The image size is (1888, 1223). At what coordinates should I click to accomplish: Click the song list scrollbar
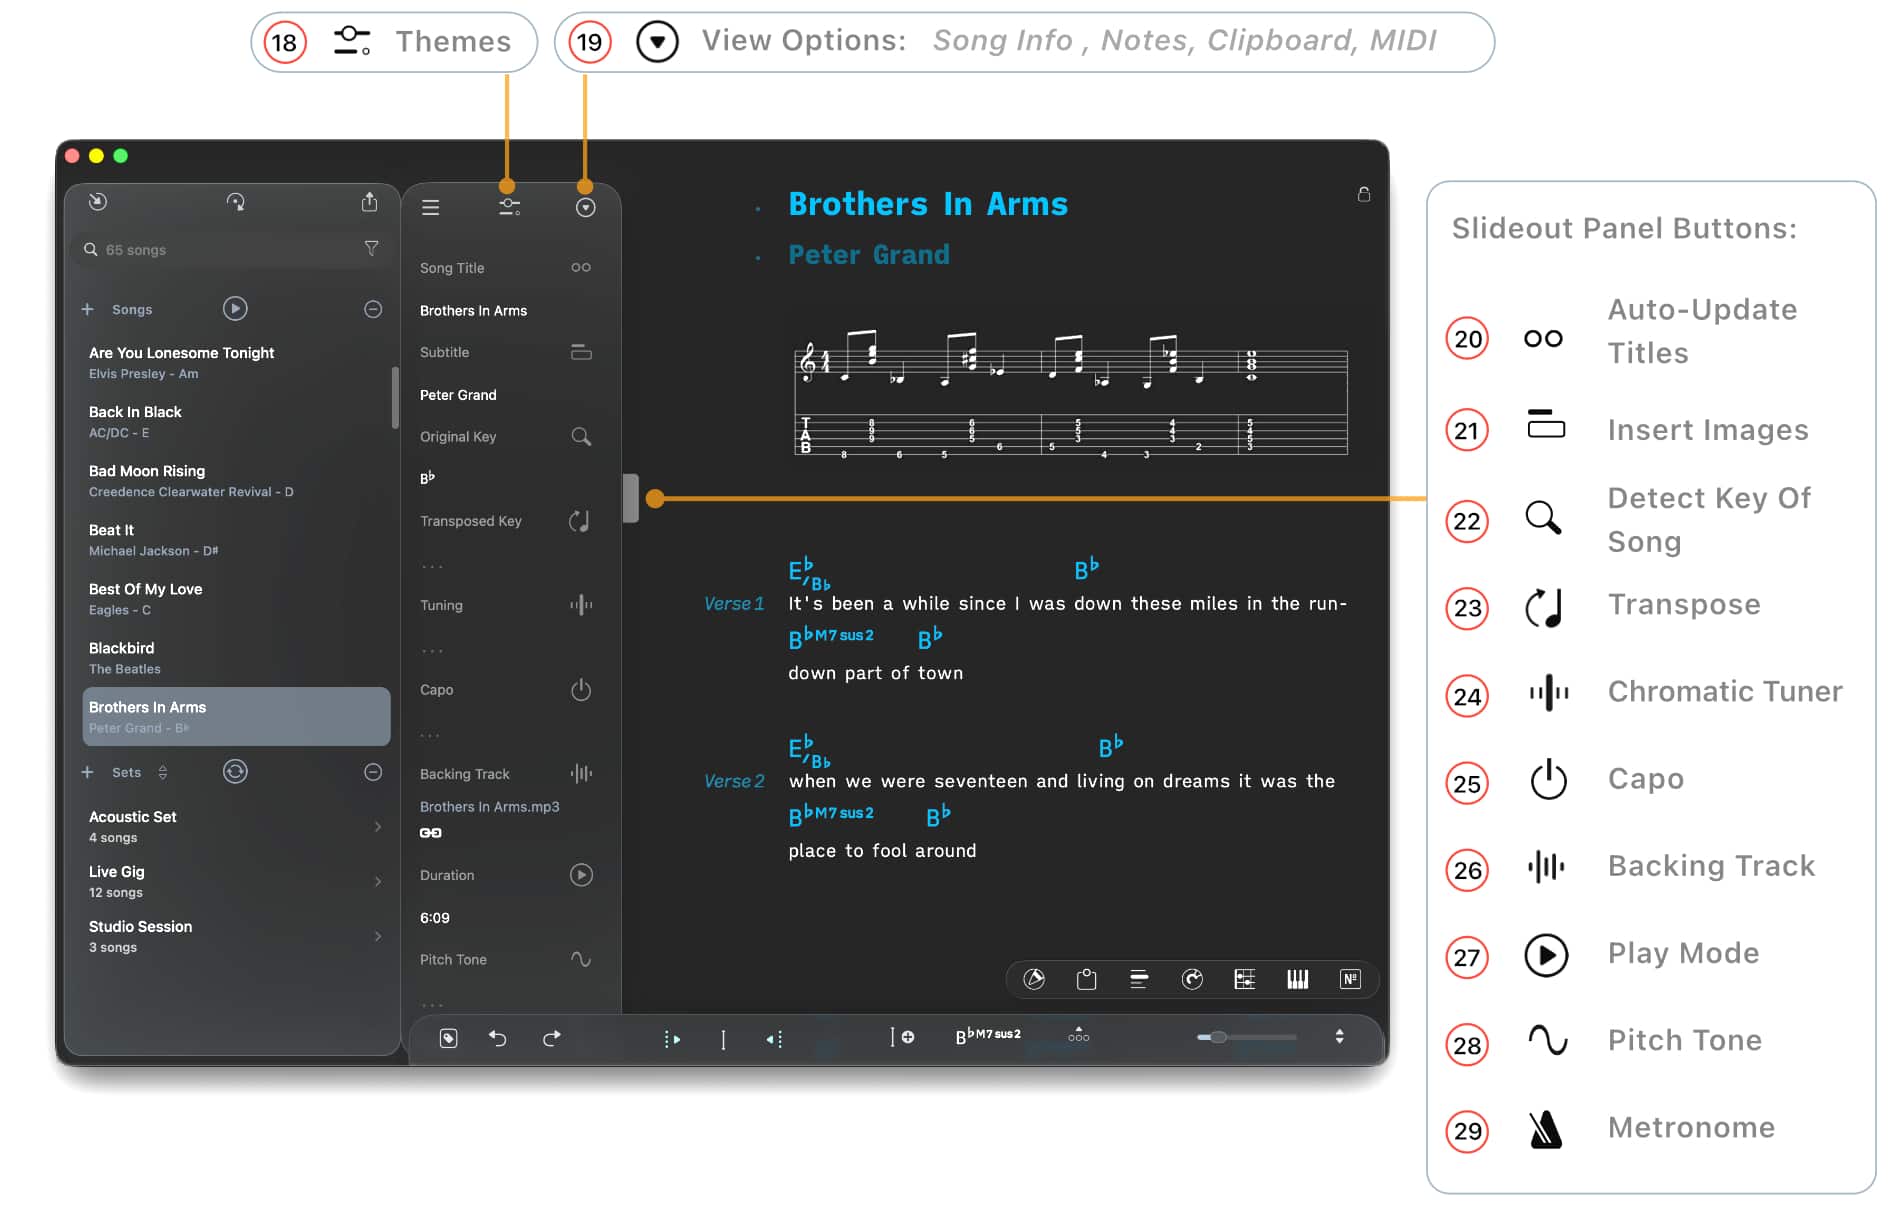pyautogui.click(x=395, y=397)
